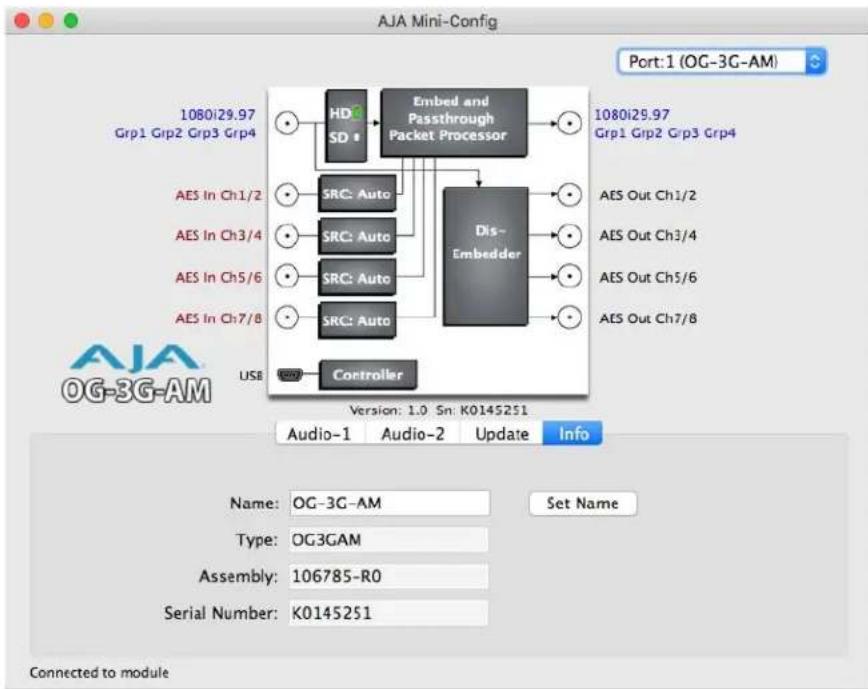Screen dimensions: 868x689
Task: Click the USB port icon
Action: [x=290, y=375]
